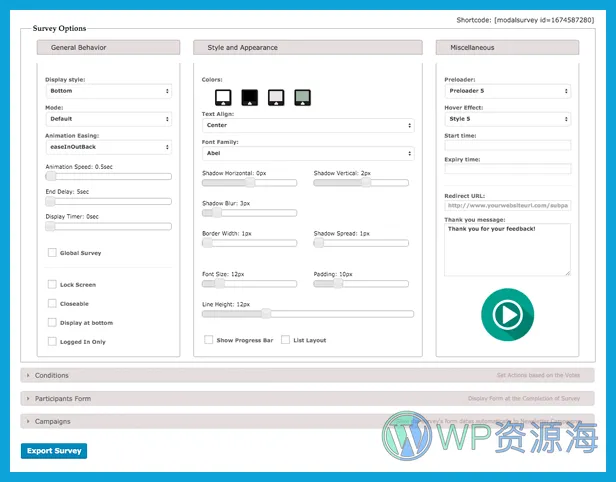Open the gray-green color picker swatch
The image size is (616, 482).
pos(302,97)
